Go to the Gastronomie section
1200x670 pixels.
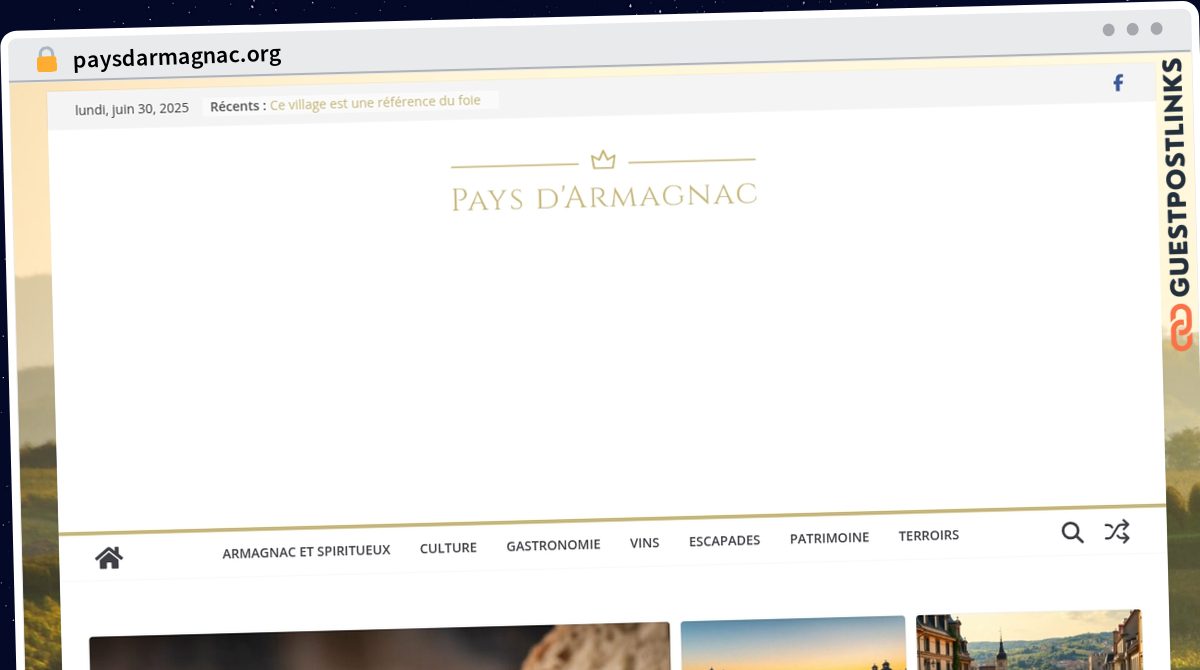pyautogui.click(x=553, y=545)
